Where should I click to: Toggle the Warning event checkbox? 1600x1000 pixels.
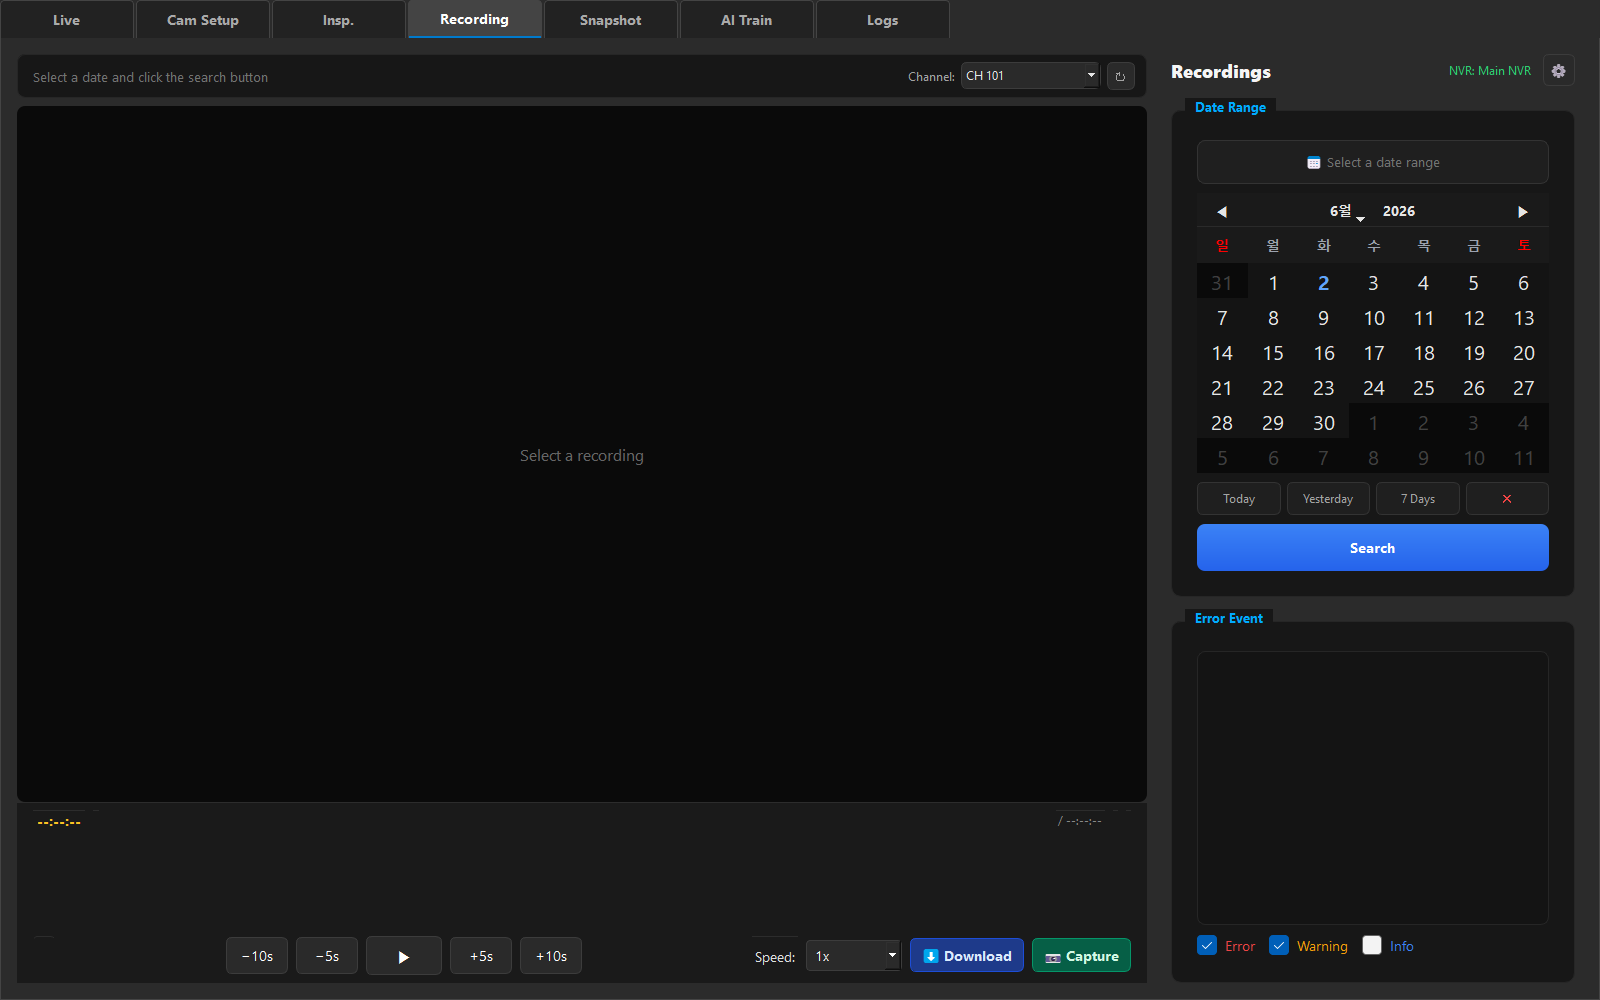[x=1279, y=945]
